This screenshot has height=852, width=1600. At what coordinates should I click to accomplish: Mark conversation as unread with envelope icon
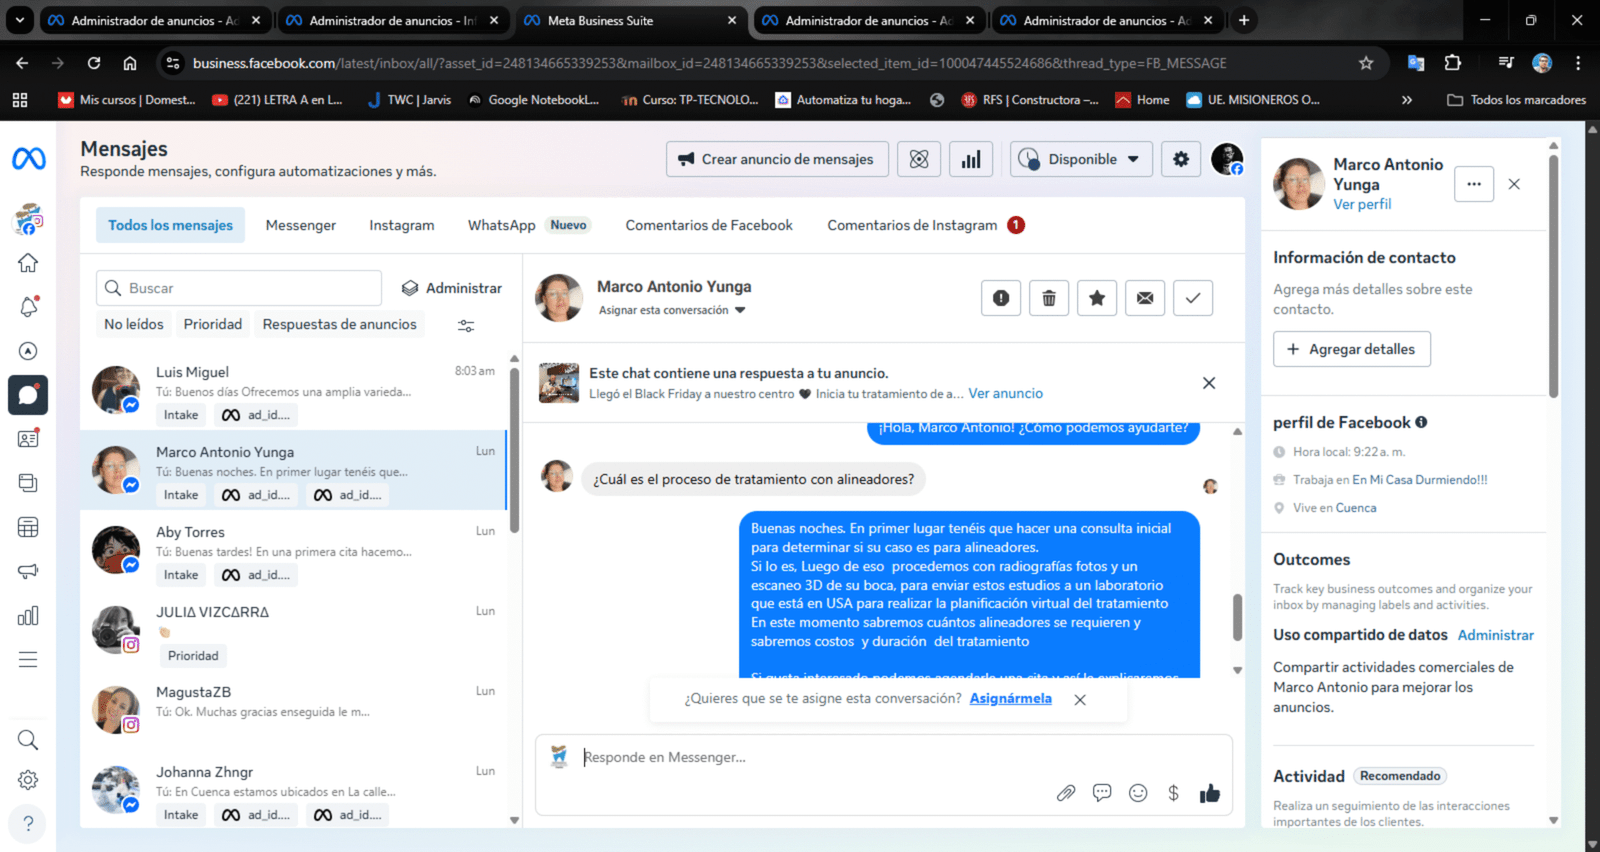click(1145, 298)
